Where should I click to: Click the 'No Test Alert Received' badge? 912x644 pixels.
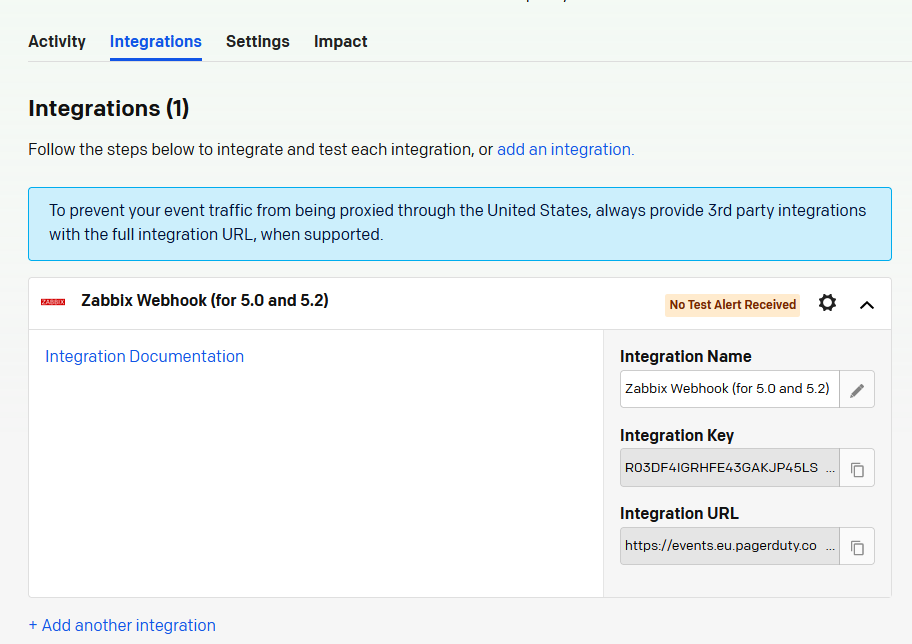(x=733, y=305)
